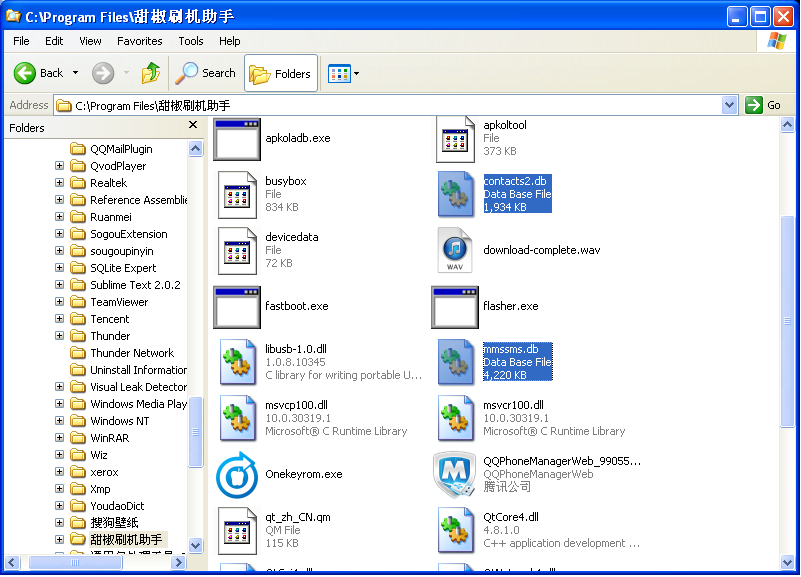Click the folder tree vertical scrollbar thumb
The image size is (801, 577).
[195, 432]
